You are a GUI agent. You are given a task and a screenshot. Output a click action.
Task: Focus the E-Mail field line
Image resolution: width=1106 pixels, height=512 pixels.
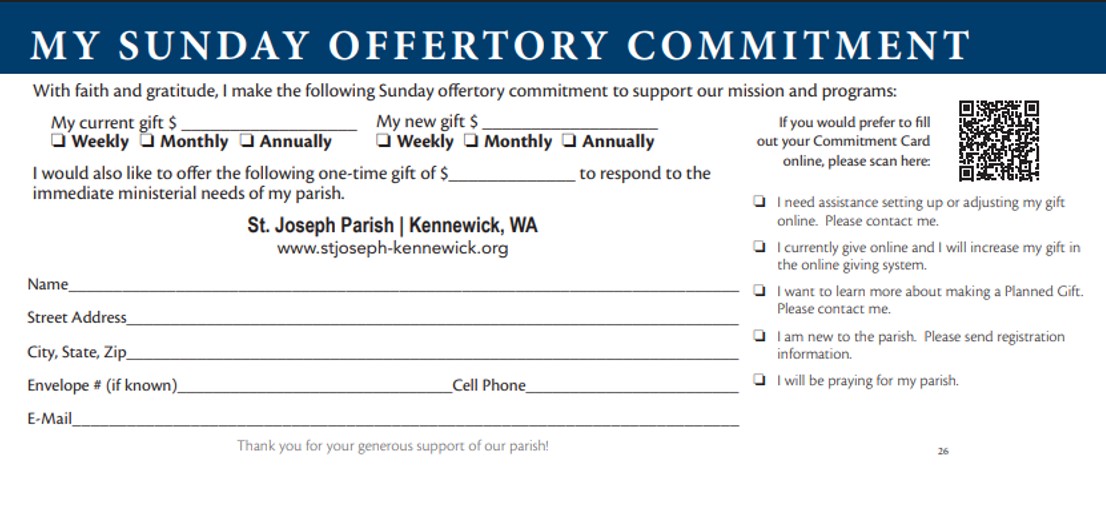point(405,420)
